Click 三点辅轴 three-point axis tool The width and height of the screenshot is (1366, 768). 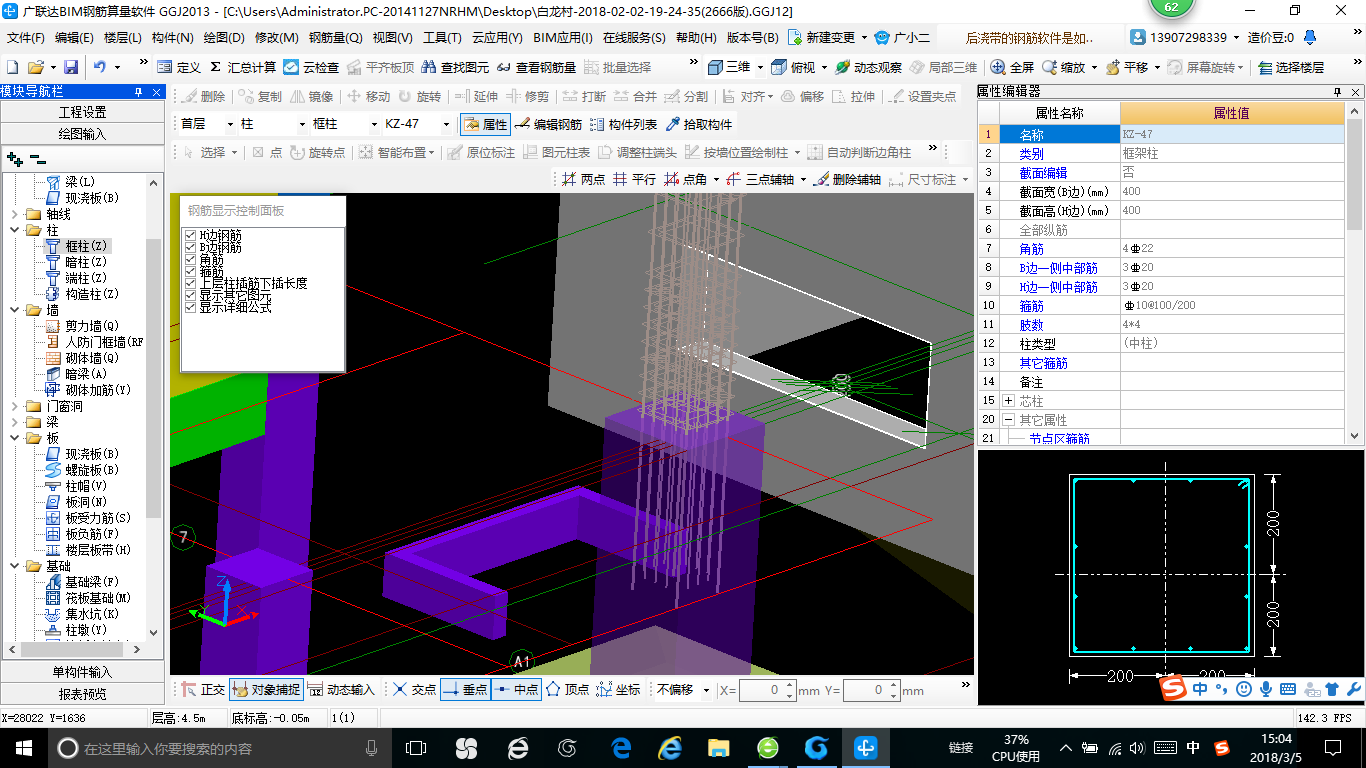761,180
